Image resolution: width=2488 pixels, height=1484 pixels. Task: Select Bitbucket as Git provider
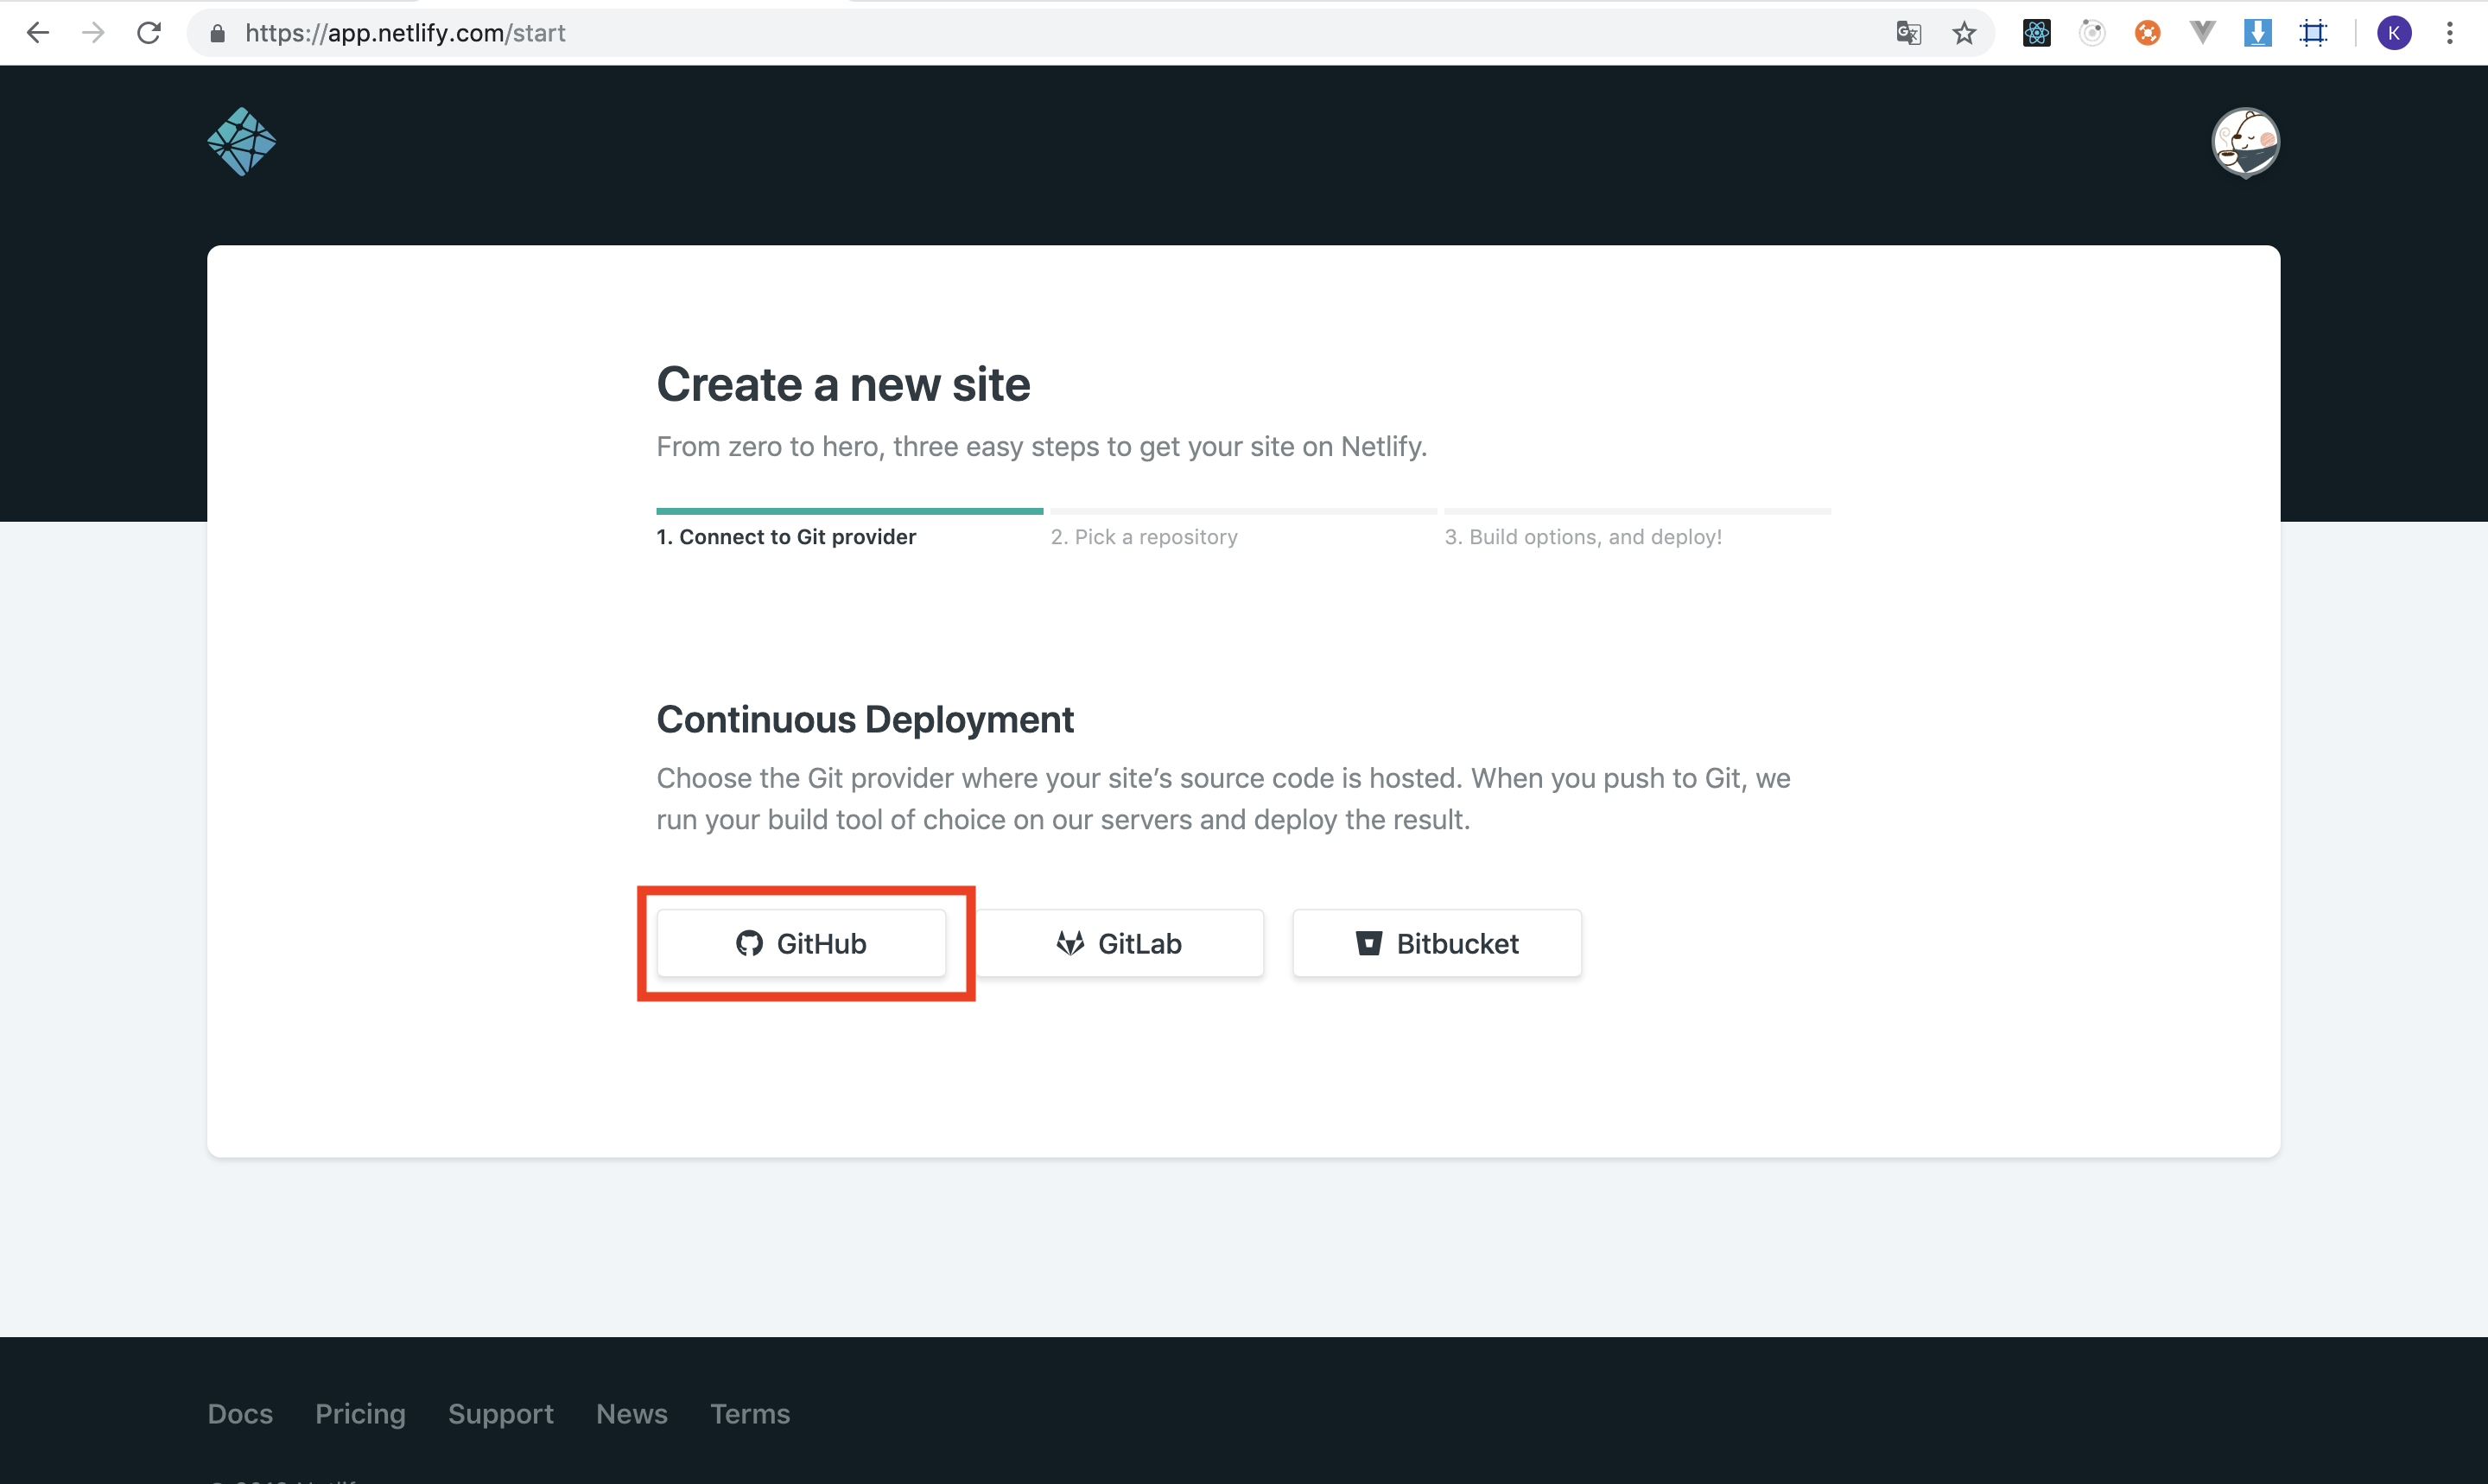coord(1436,943)
